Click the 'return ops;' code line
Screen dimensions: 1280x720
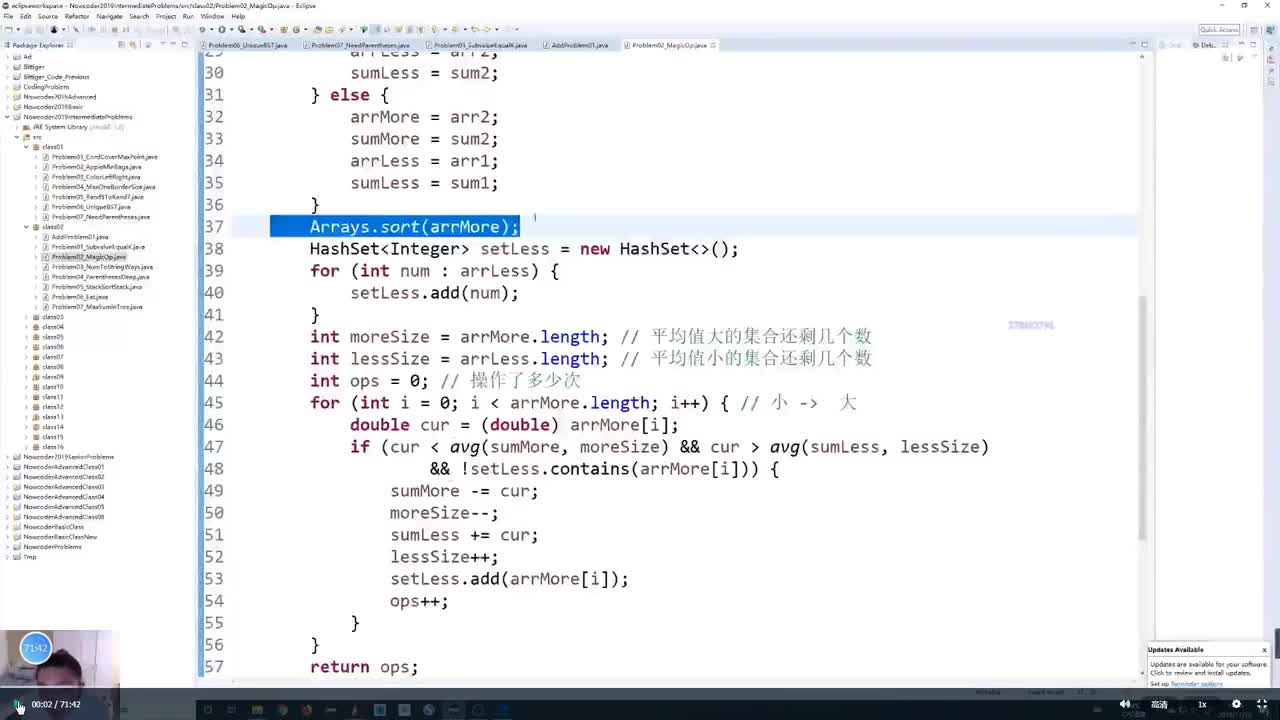click(364, 667)
